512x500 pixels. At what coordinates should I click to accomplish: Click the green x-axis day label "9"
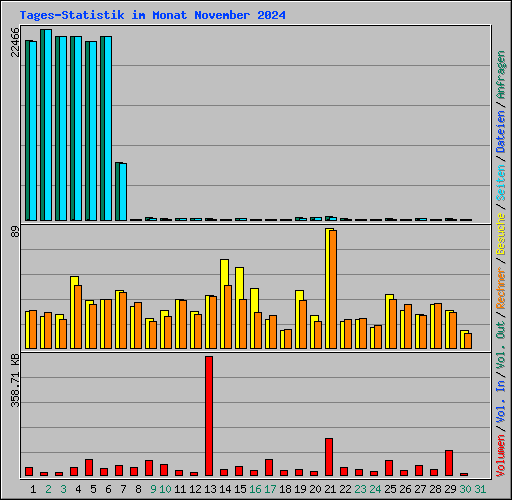[153, 489]
